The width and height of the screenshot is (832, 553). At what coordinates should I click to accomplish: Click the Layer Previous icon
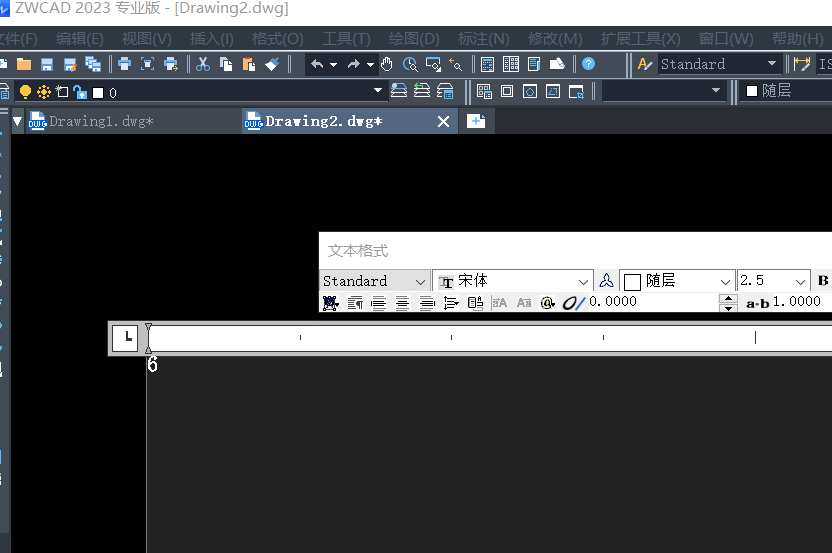click(x=422, y=91)
